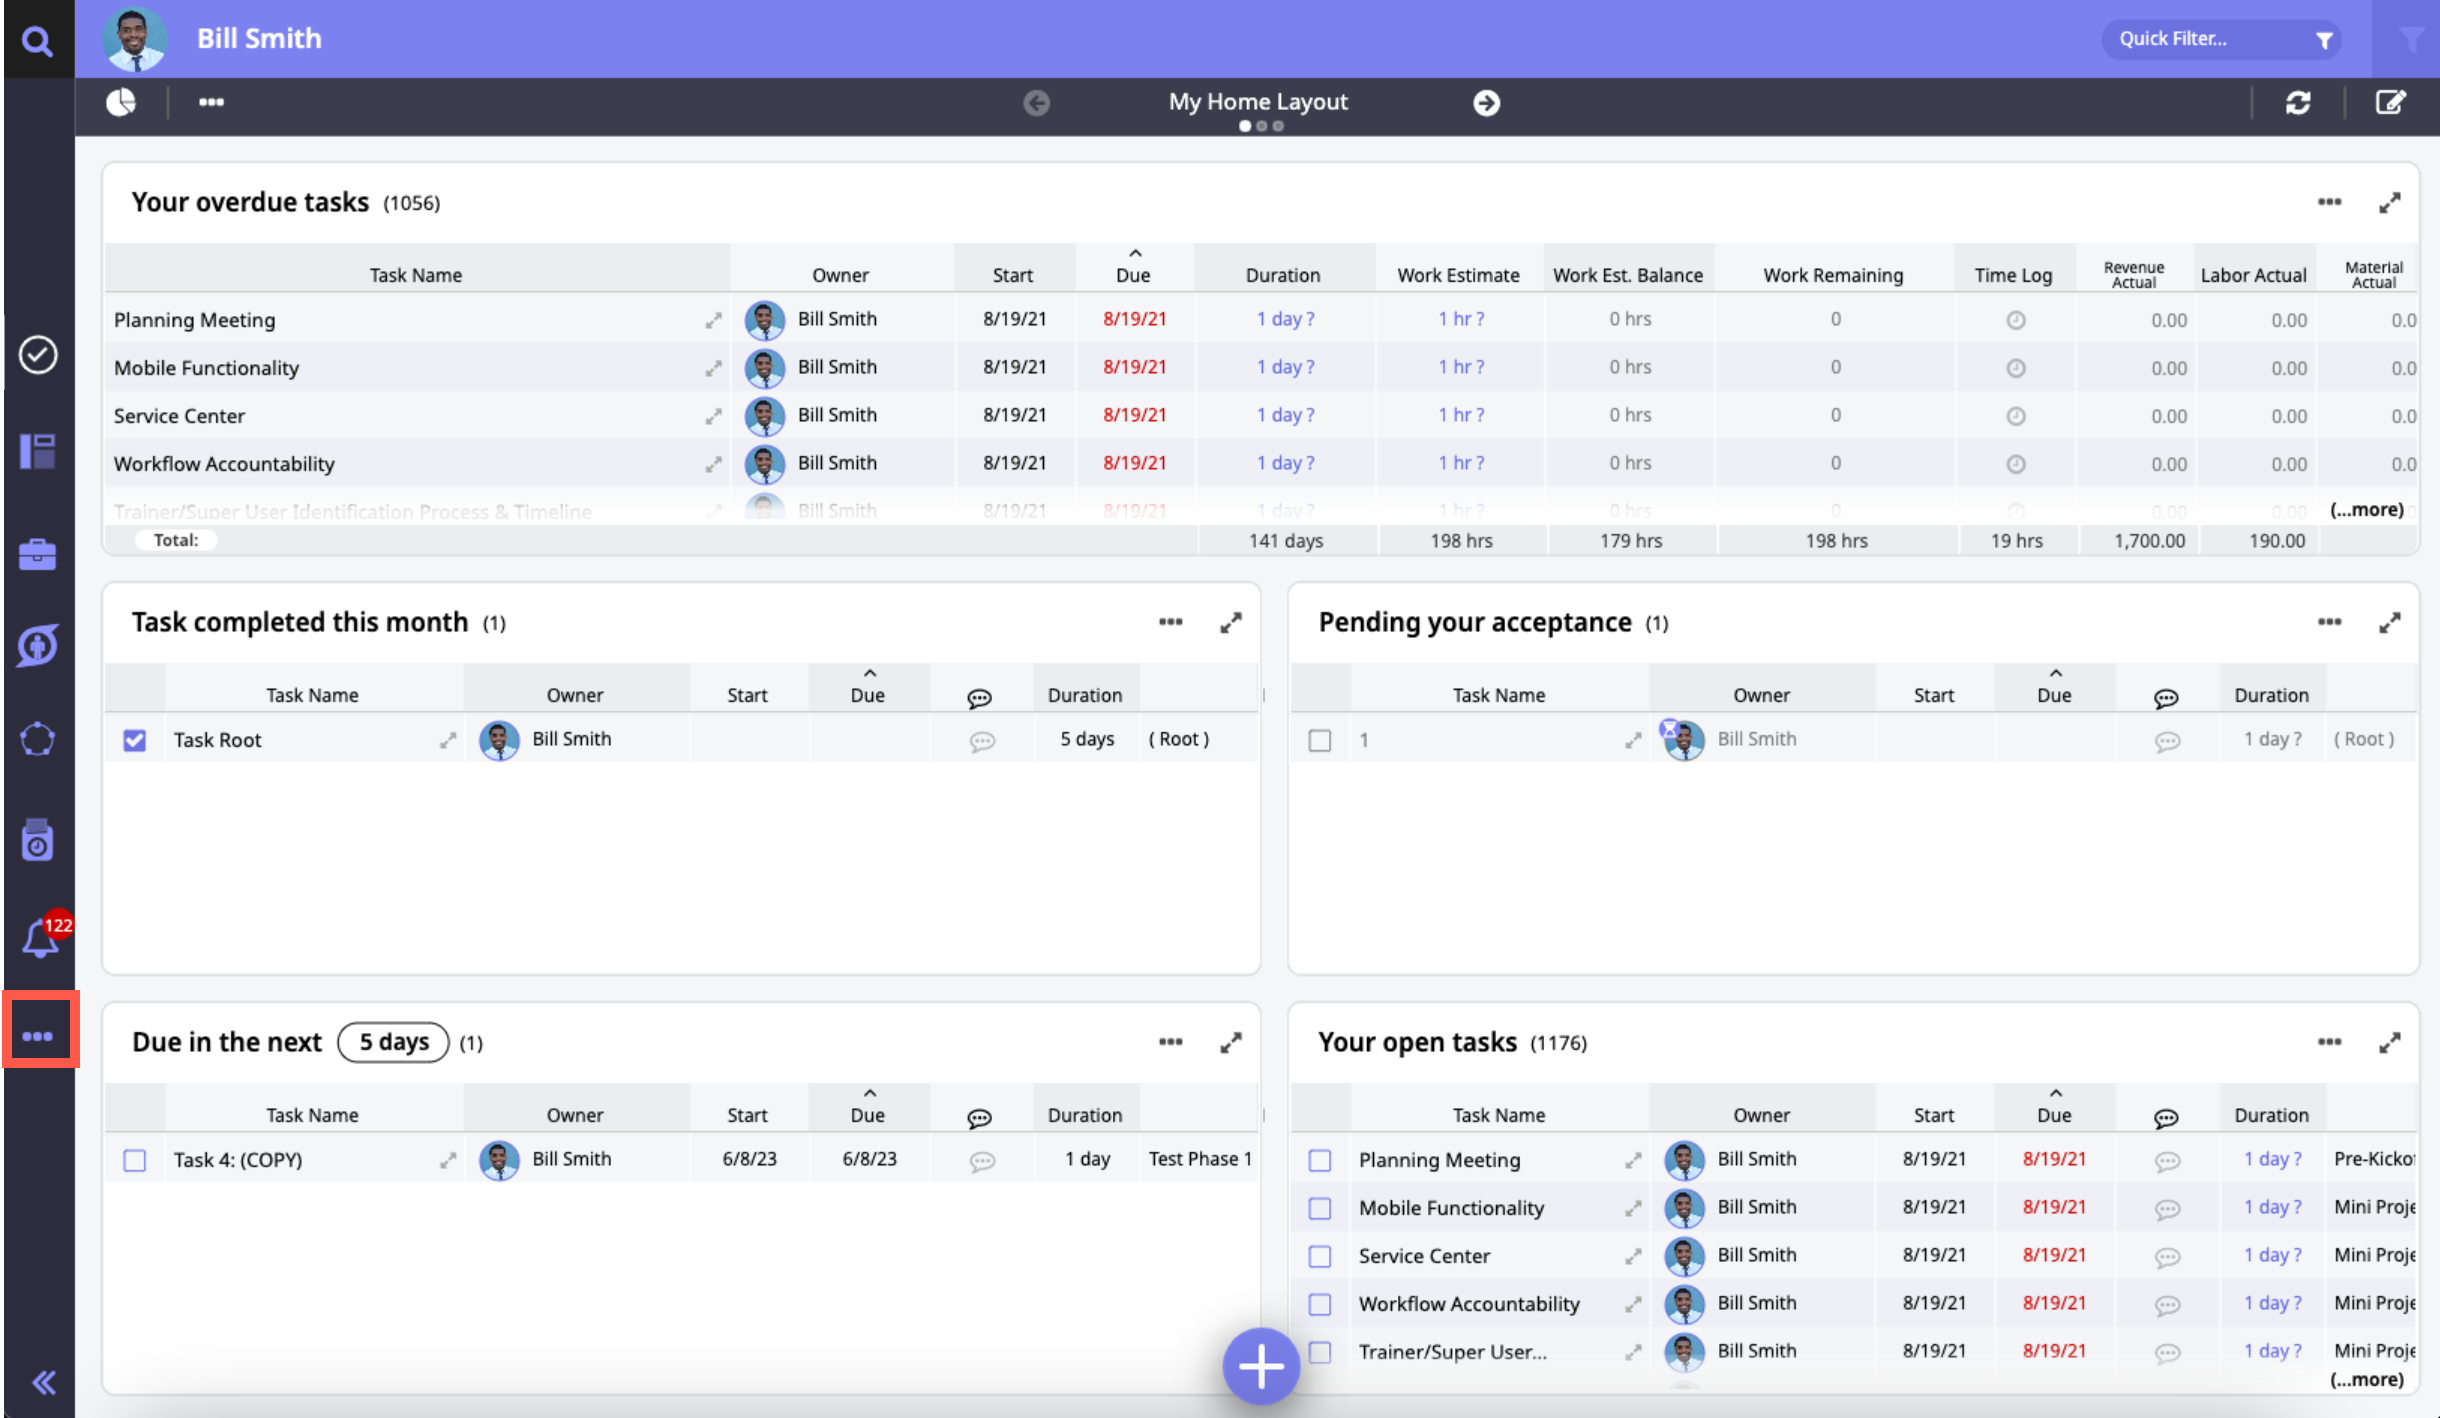Screen dimensions: 2440x1418
Task: Open the Quick Filter dropdown
Action: pos(2221,39)
